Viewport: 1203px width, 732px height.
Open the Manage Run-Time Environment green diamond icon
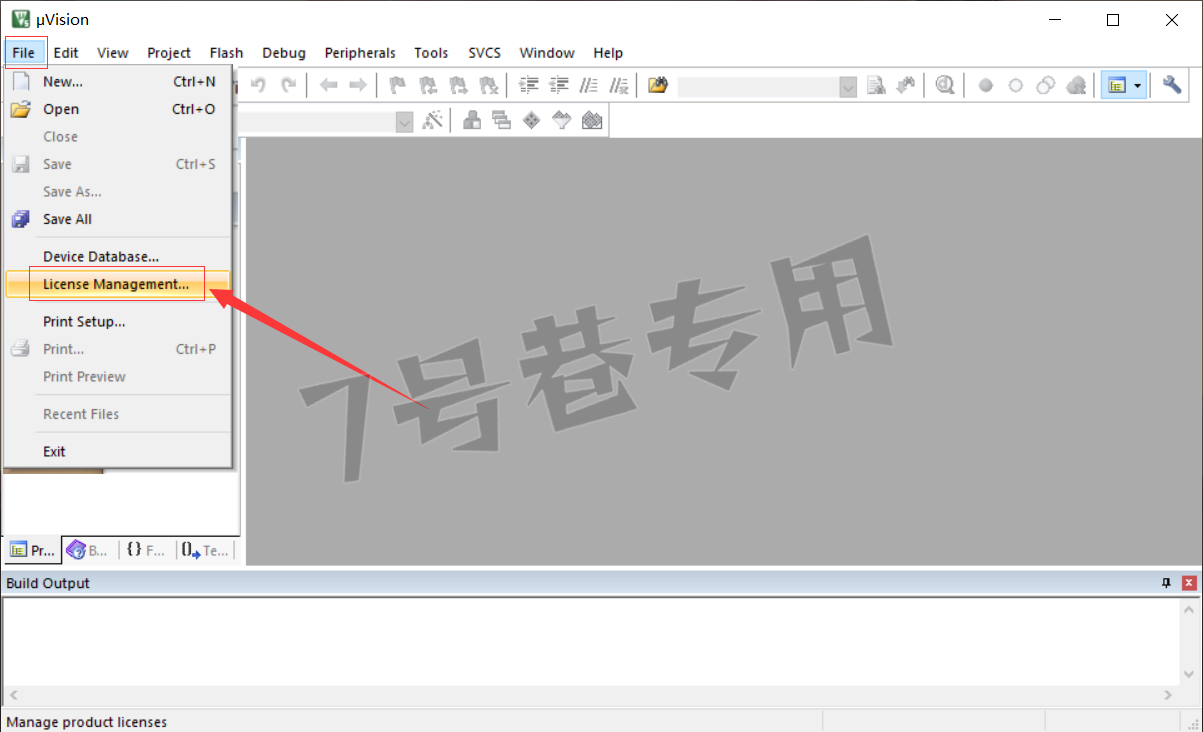pos(532,121)
